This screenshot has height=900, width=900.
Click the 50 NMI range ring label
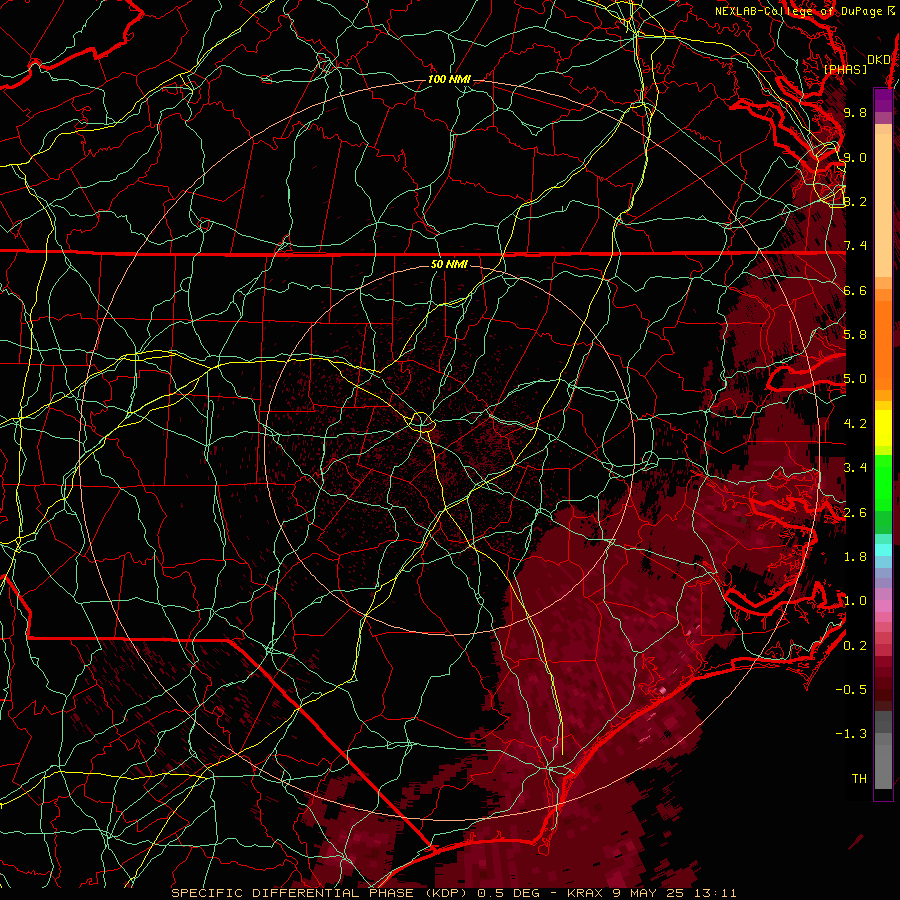pyautogui.click(x=449, y=264)
